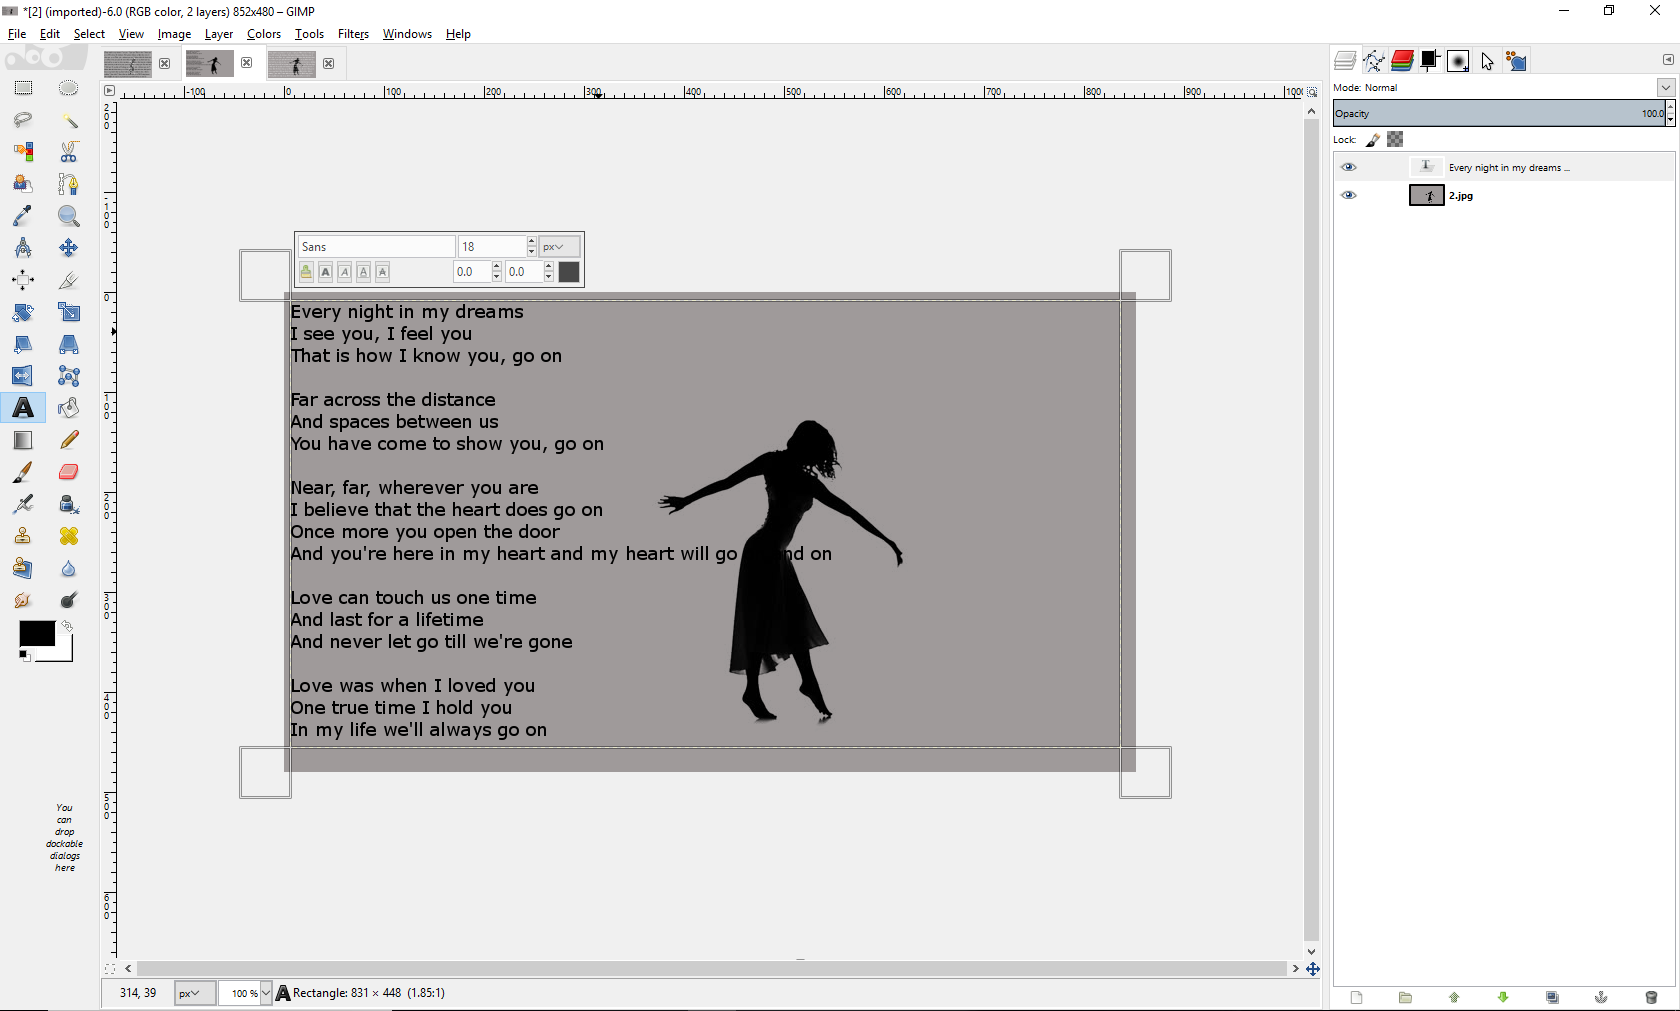The width and height of the screenshot is (1680, 1011).
Task: Toggle strikethrough in text style box
Action: 382,272
